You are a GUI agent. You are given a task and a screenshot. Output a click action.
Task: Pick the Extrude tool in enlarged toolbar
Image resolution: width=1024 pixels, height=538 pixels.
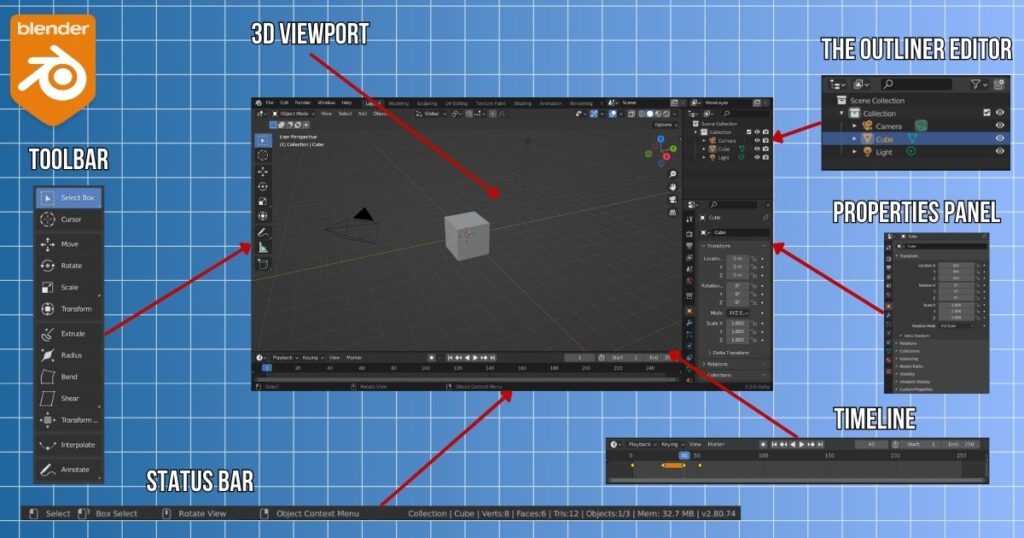pos(69,334)
